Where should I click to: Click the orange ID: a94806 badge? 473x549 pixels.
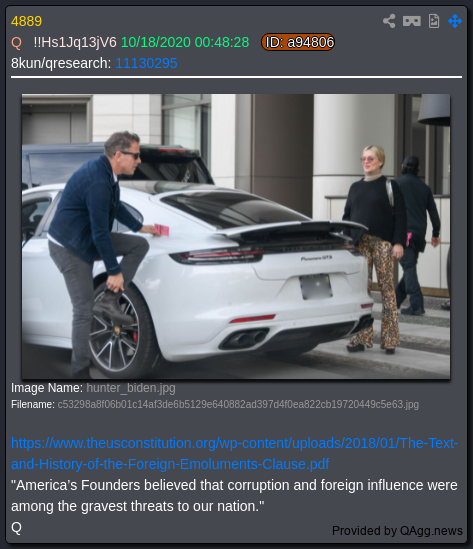[298, 42]
